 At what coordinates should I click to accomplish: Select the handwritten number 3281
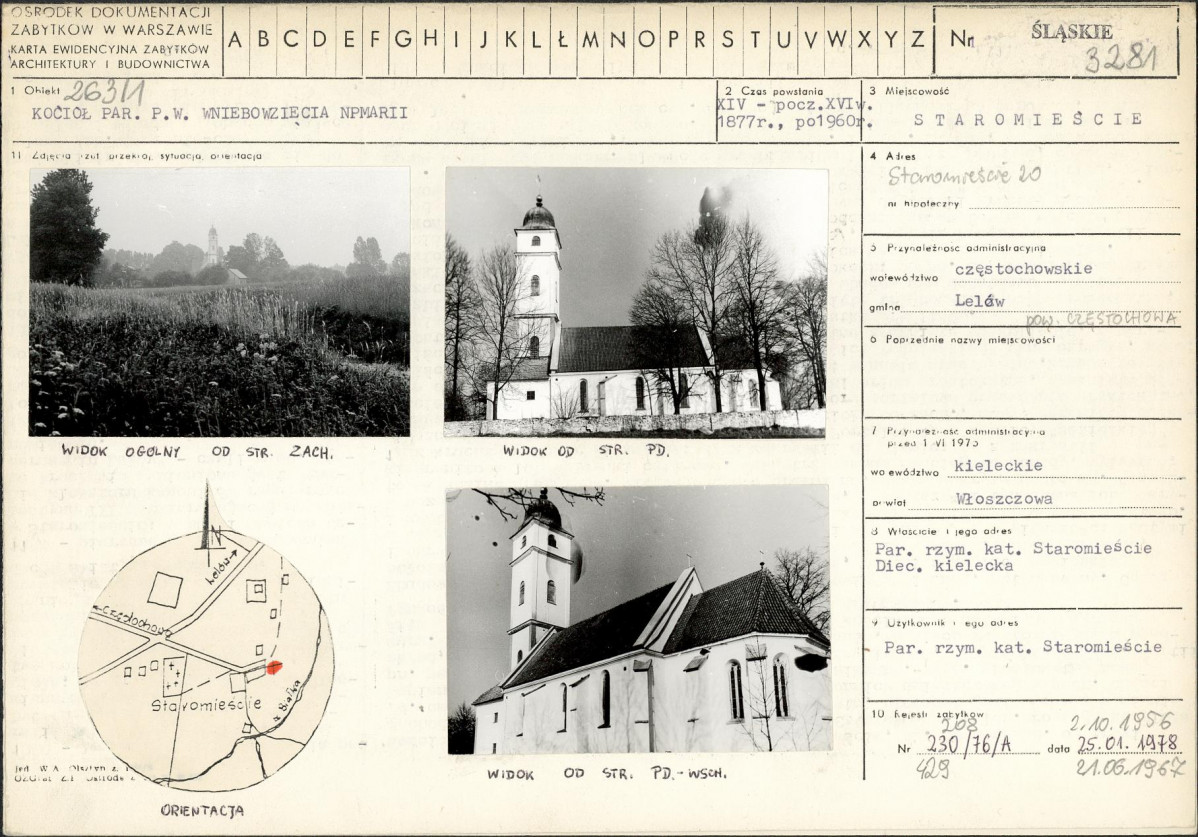tap(1121, 58)
